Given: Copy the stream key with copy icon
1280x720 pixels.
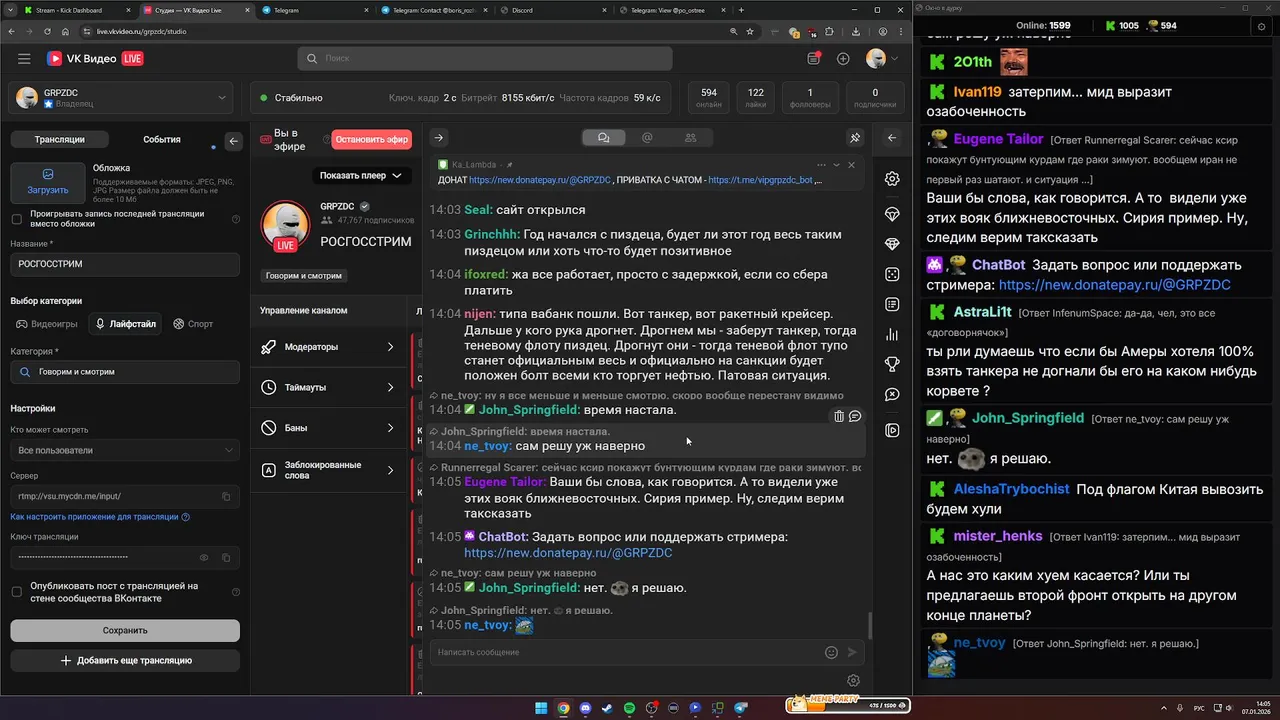Looking at the screenshot, I should (226, 557).
